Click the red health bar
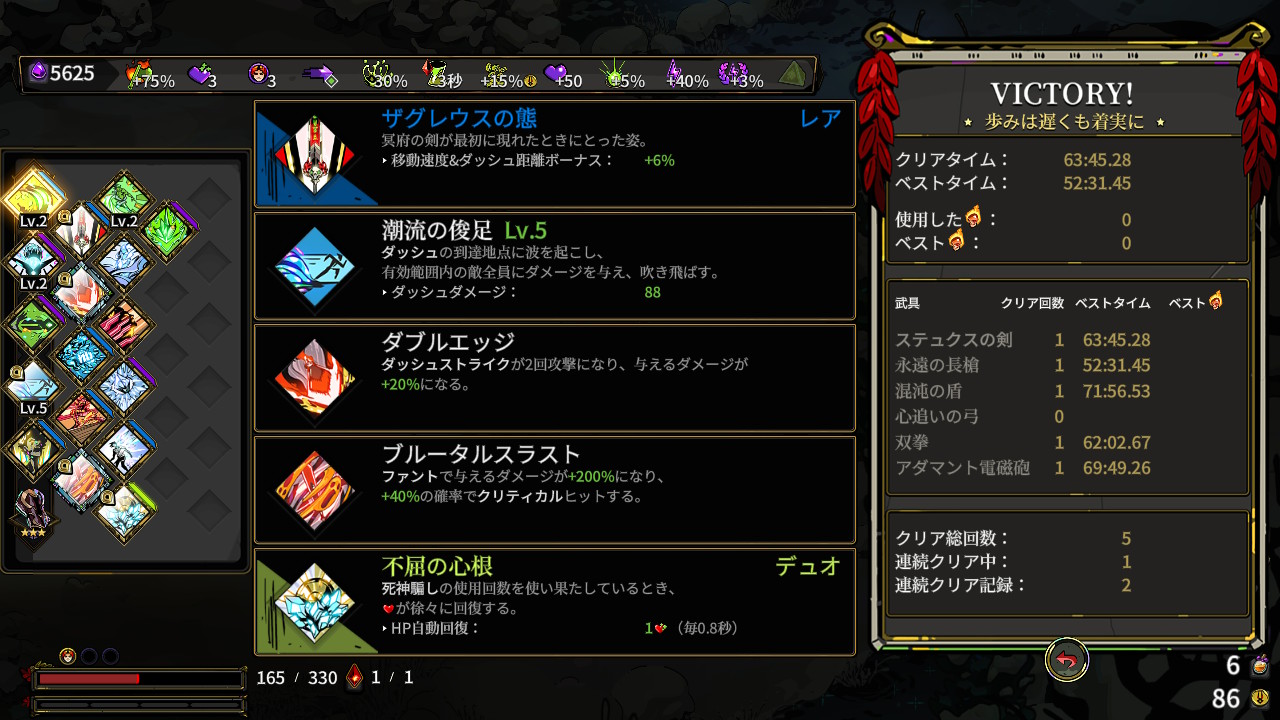The height and width of the screenshot is (720, 1280). [139, 679]
